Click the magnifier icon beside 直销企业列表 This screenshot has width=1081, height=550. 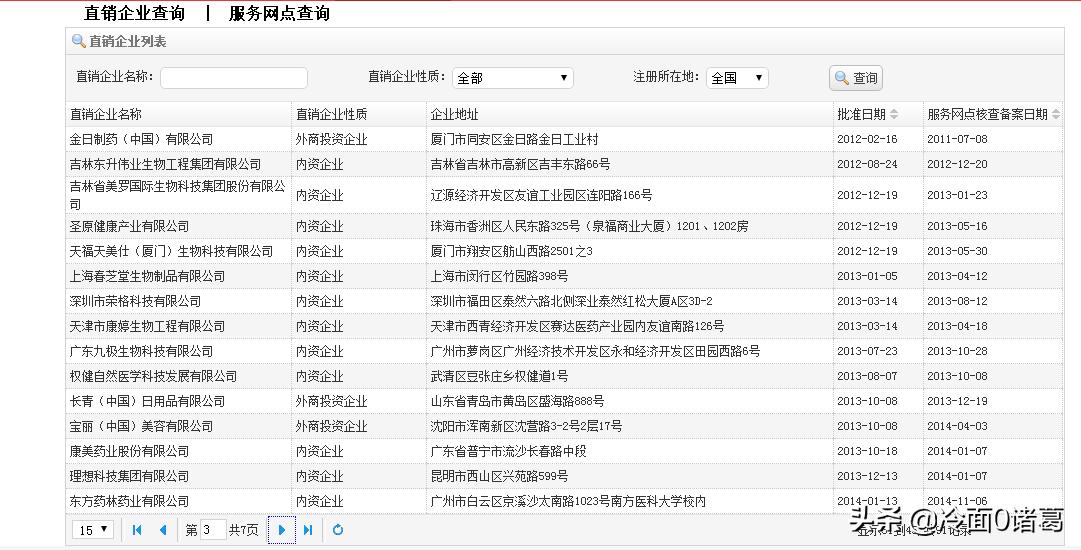click(x=78, y=41)
